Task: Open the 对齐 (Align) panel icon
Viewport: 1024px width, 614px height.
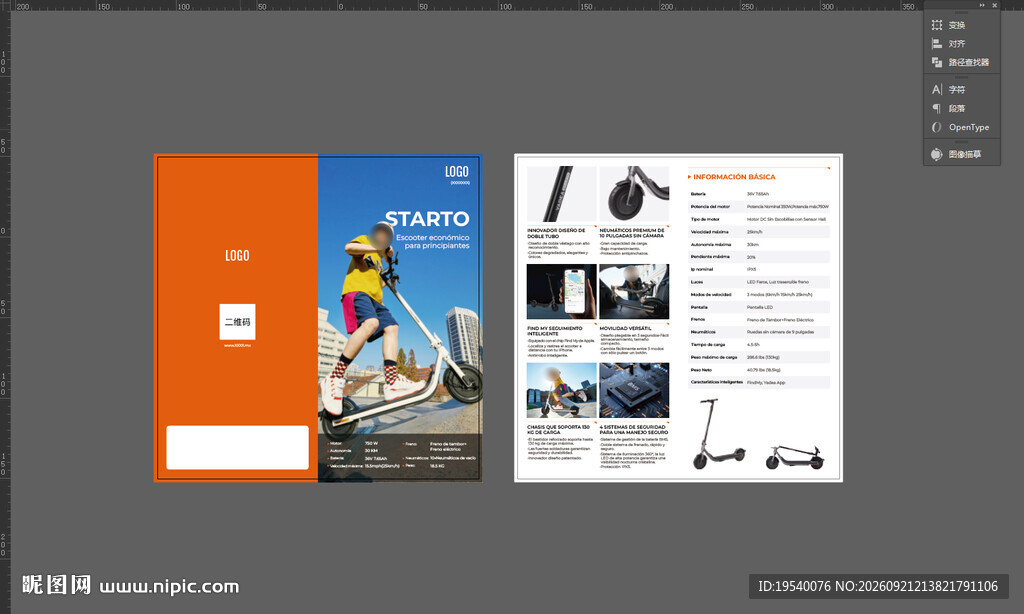Action: pos(937,44)
